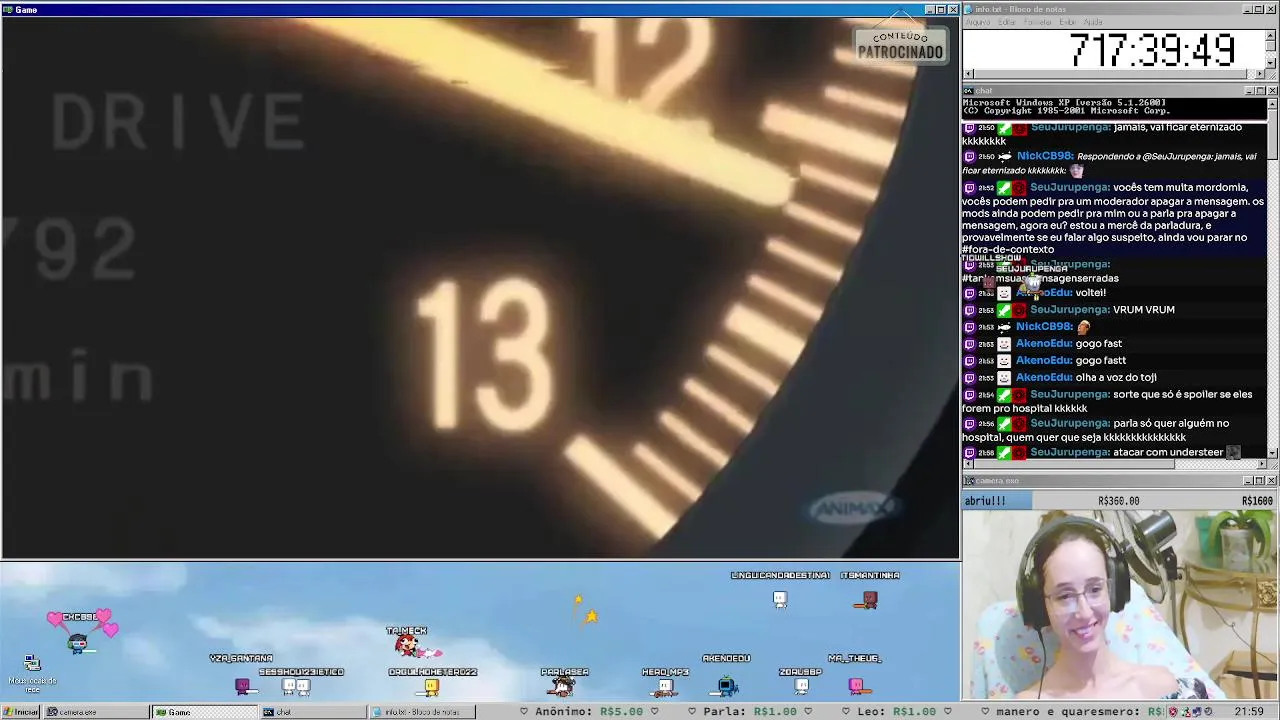Open the Ajuda menu in Bloco de notas

pos(1093,22)
